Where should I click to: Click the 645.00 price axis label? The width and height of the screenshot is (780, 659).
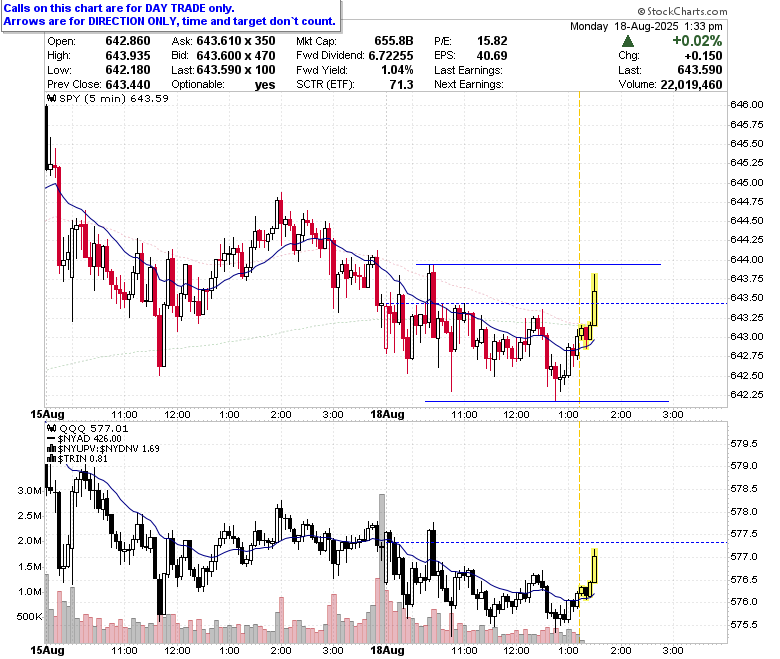point(747,182)
